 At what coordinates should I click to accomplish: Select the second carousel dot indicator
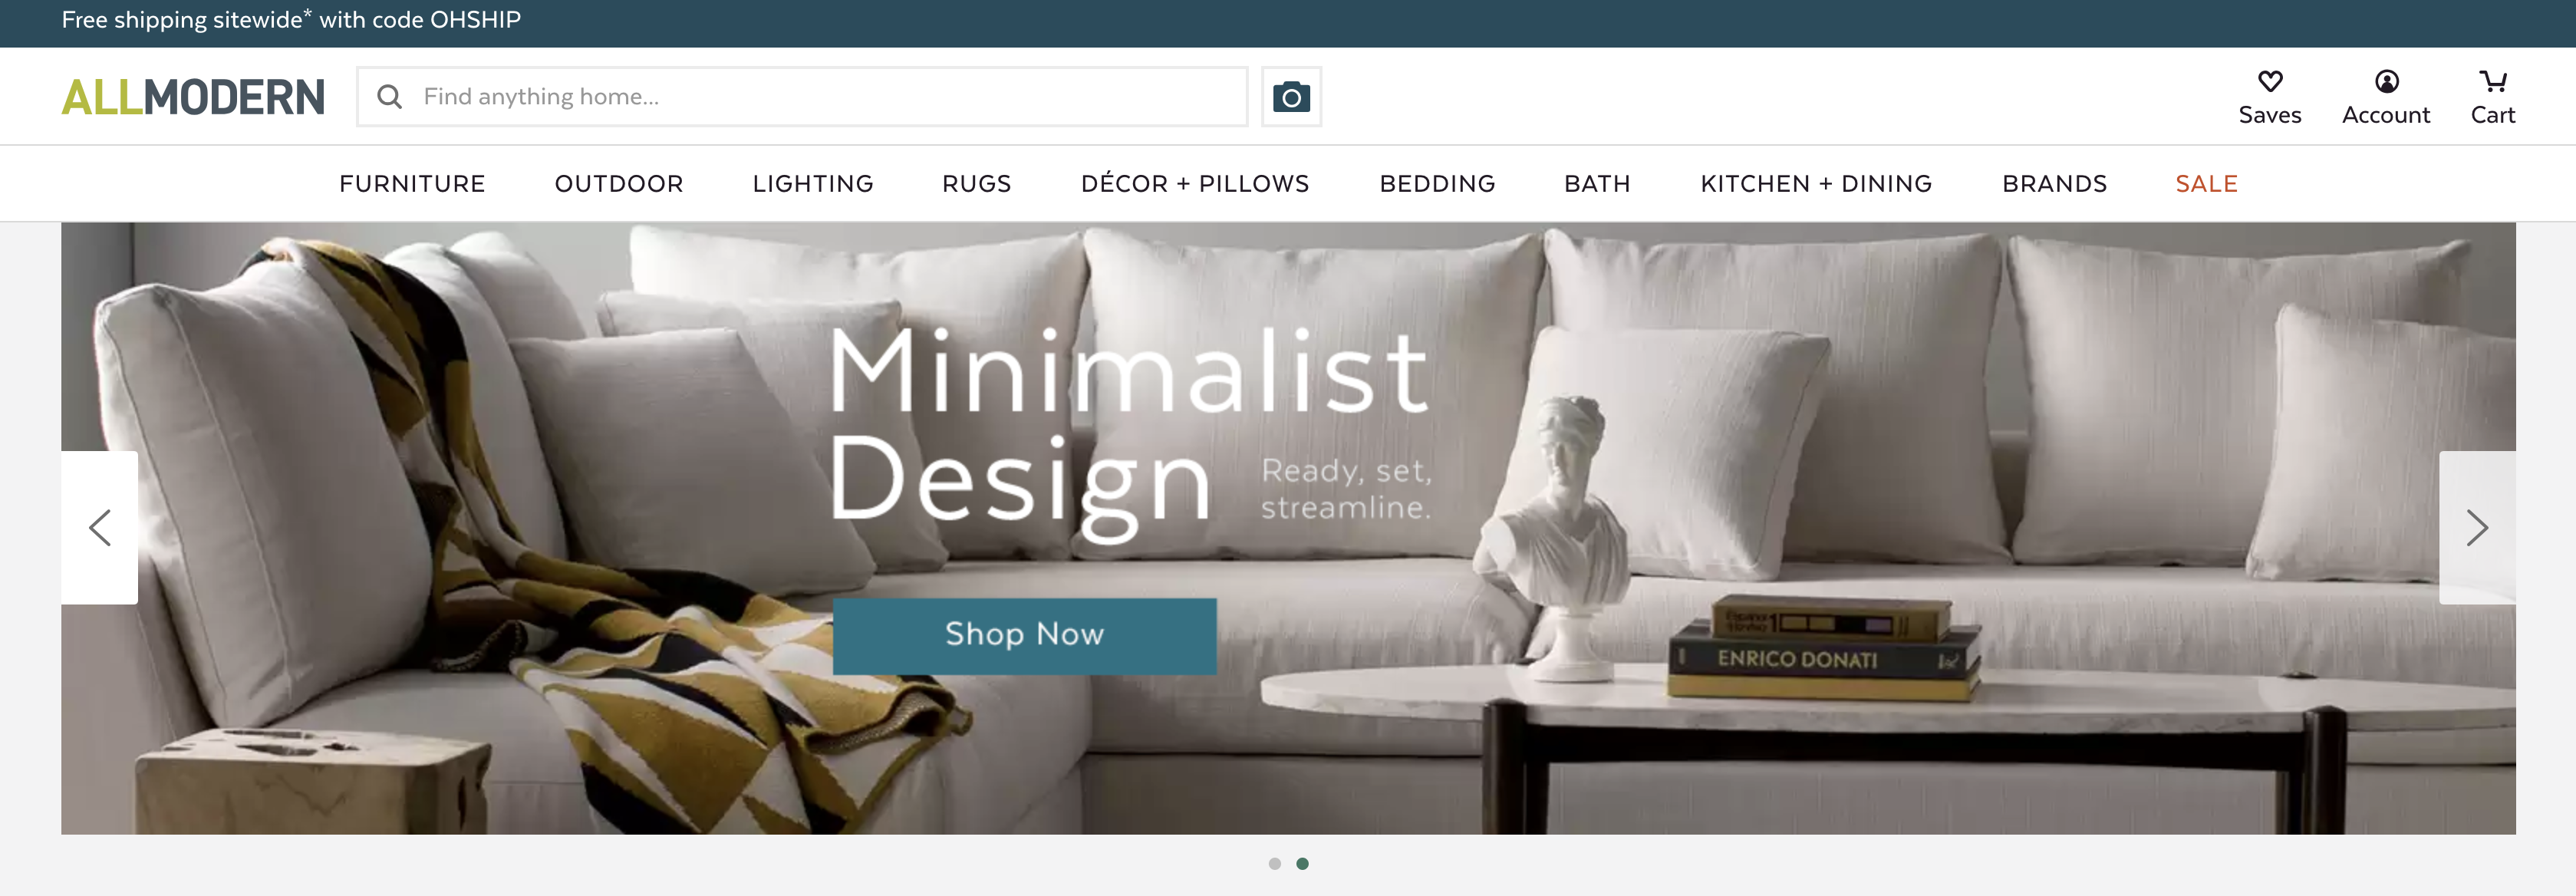pyautogui.click(x=1302, y=863)
